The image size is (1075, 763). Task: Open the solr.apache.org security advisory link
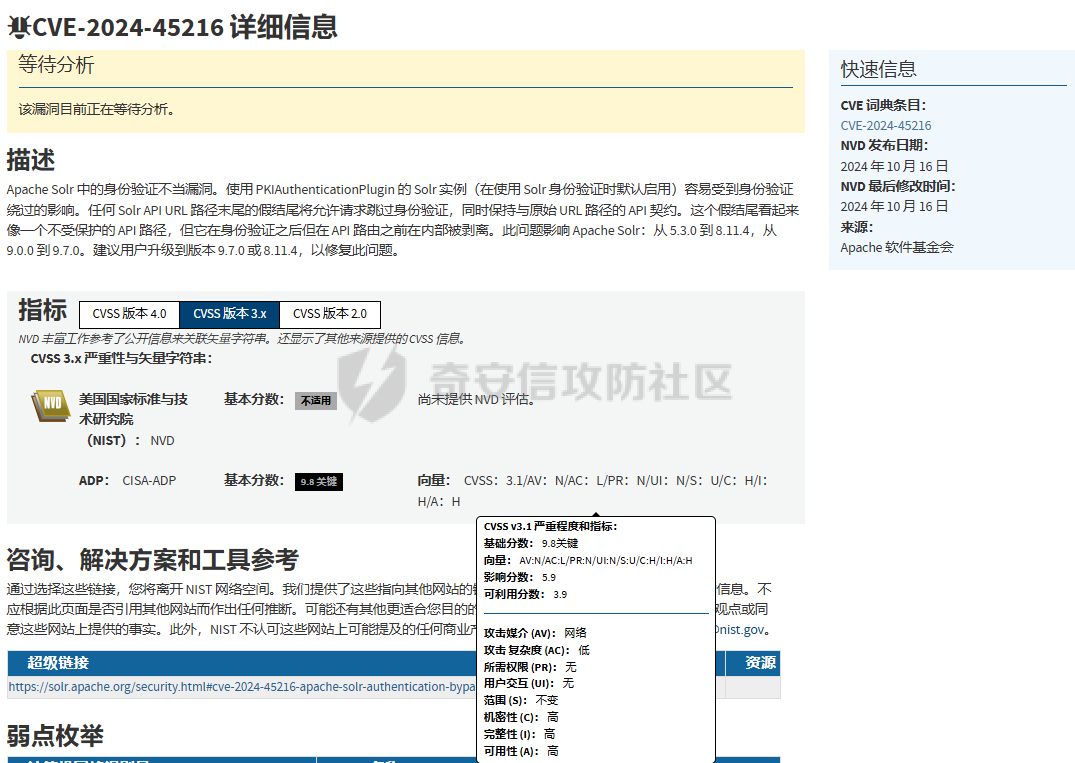pos(242,687)
